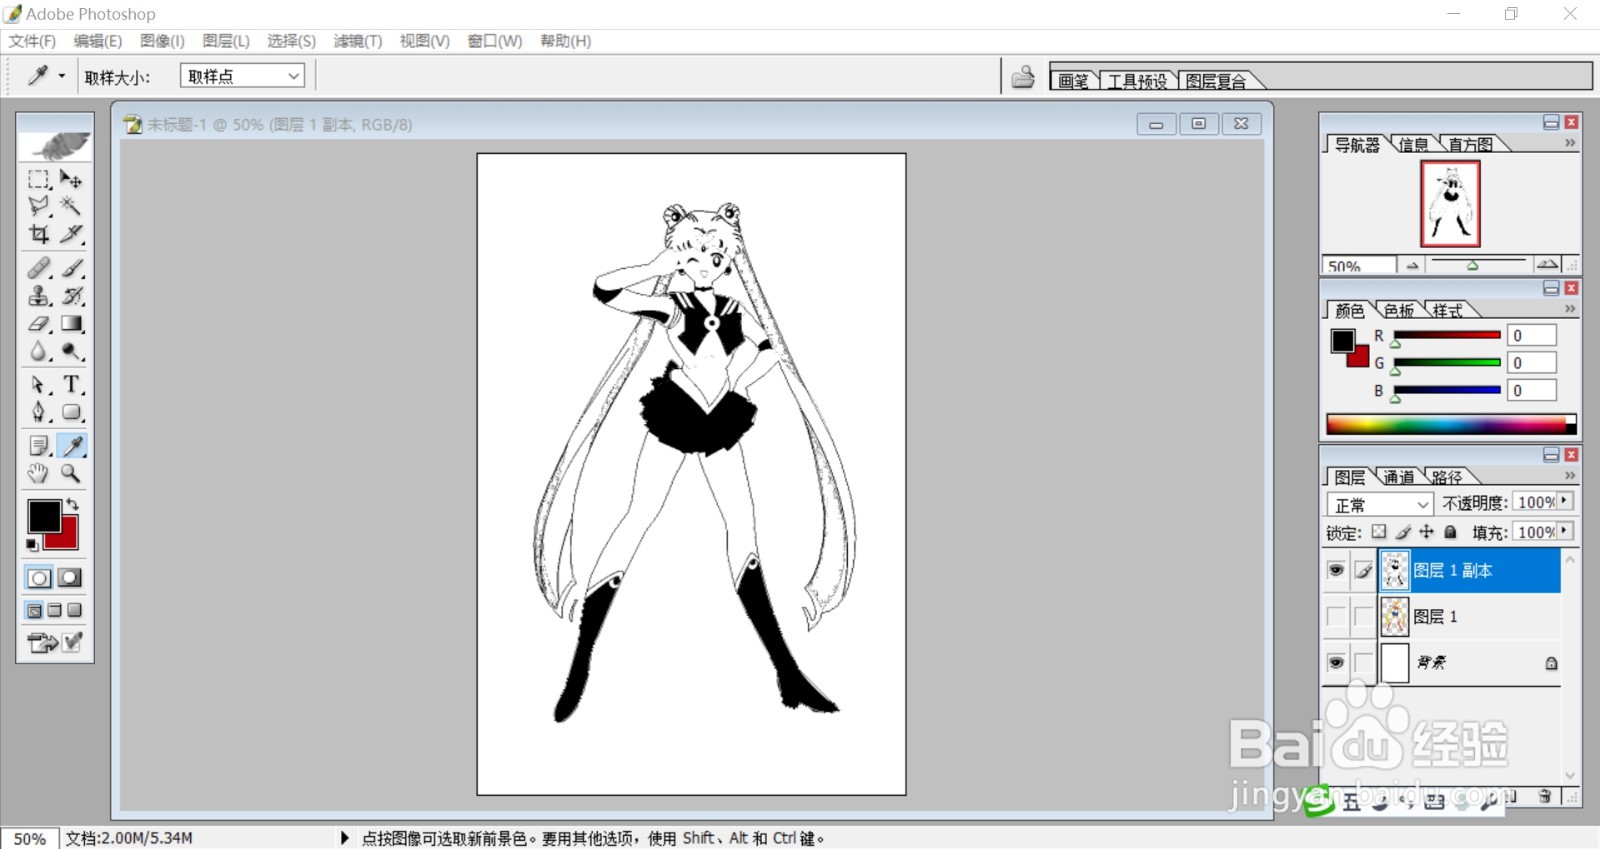
Task: Open the 取样大小 dropdown
Action: [242, 76]
